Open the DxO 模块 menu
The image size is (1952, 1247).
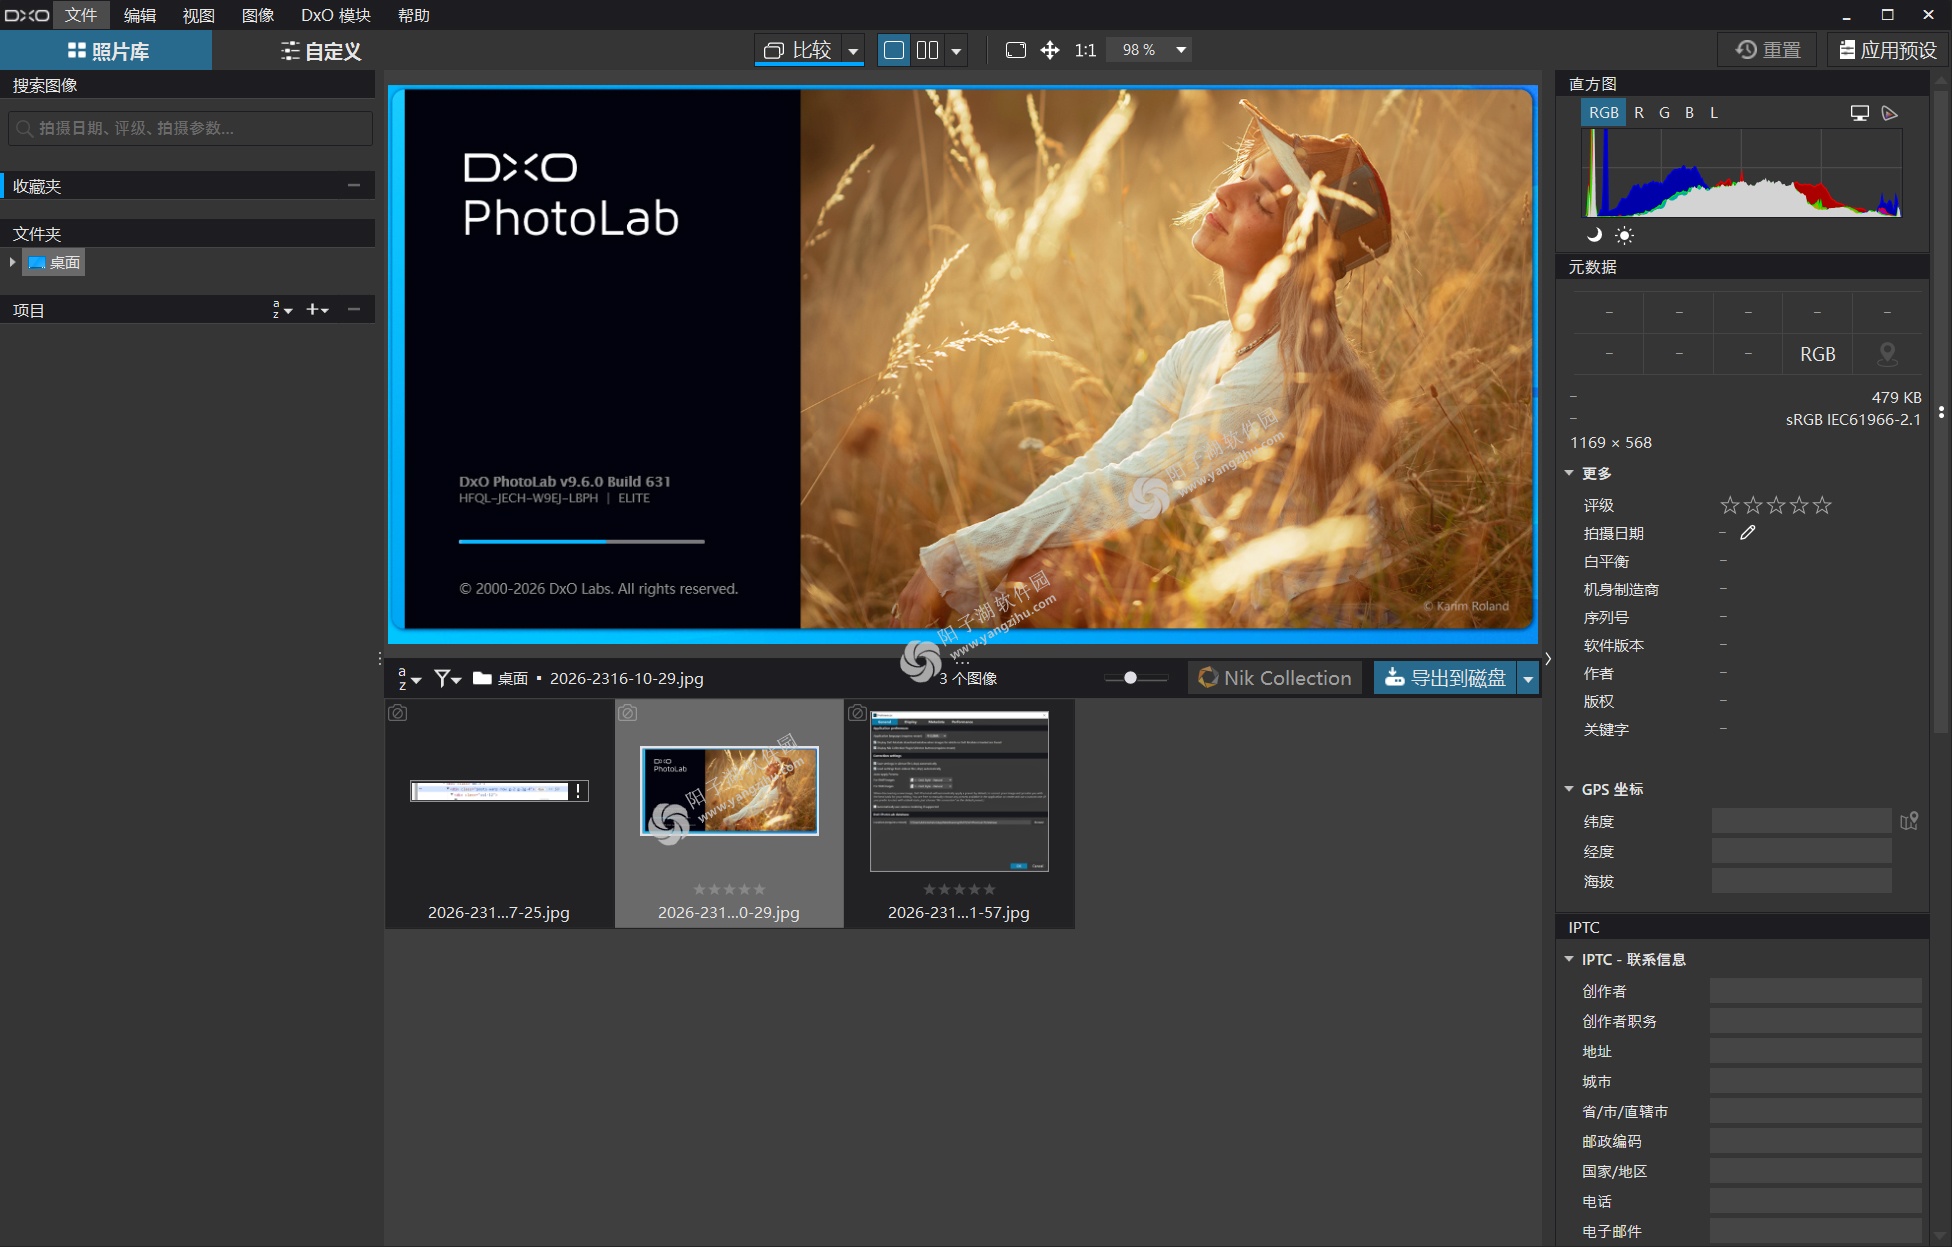[x=334, y=15]
